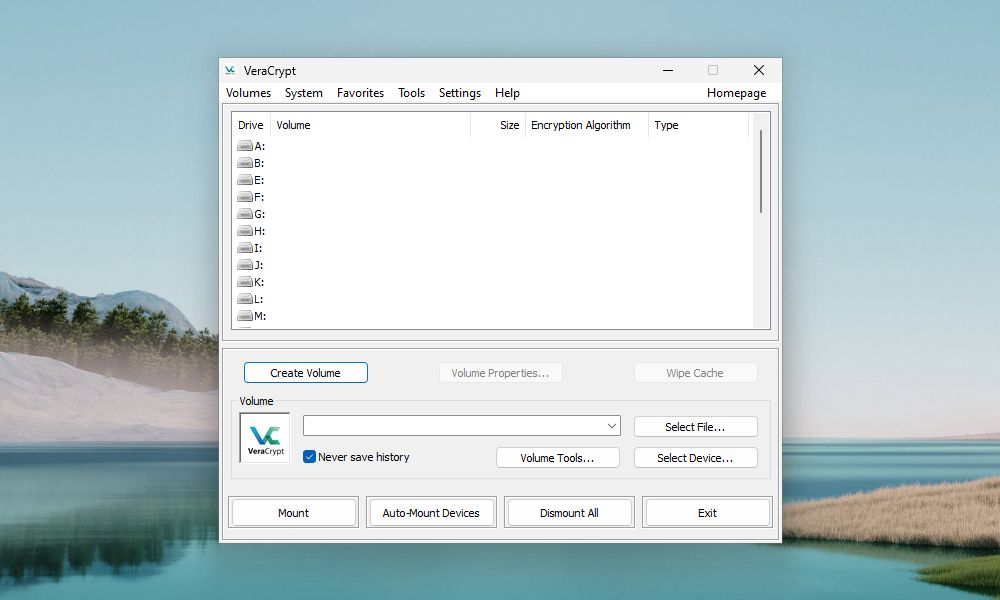Select the M: drive letter text
The width and height of the screenshot is (1000, 600).
(260, 316)
